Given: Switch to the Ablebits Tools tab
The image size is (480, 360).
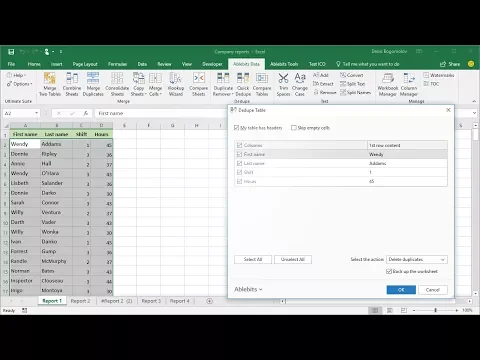Looking at the screenshot, I should click(284, 64).
